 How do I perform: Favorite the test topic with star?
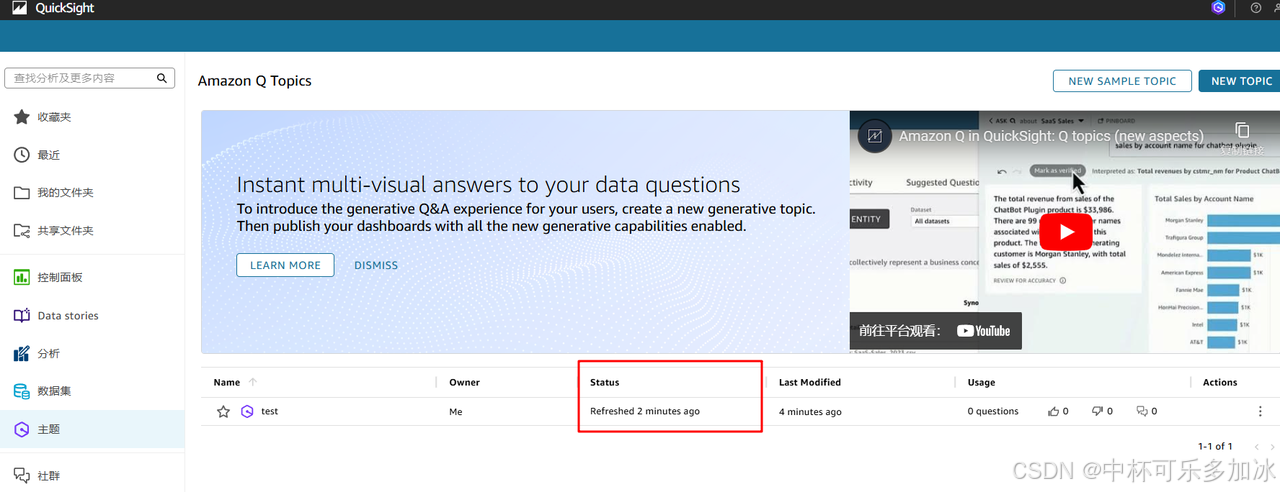tap(223, 411)
